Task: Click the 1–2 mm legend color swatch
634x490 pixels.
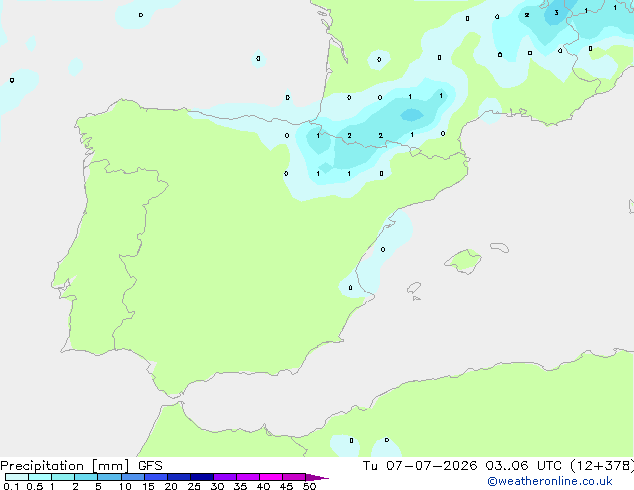Action: click(x=63, y=477)
